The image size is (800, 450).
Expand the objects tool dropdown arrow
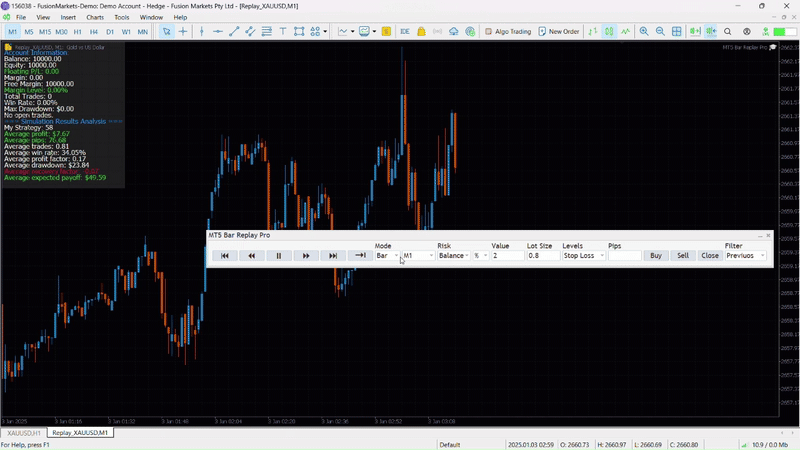[325, 32]
